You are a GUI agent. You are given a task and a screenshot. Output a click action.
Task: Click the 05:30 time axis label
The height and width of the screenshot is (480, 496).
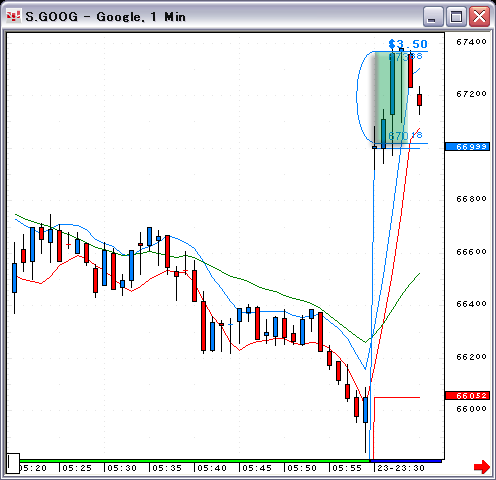(x=122, y=468)
